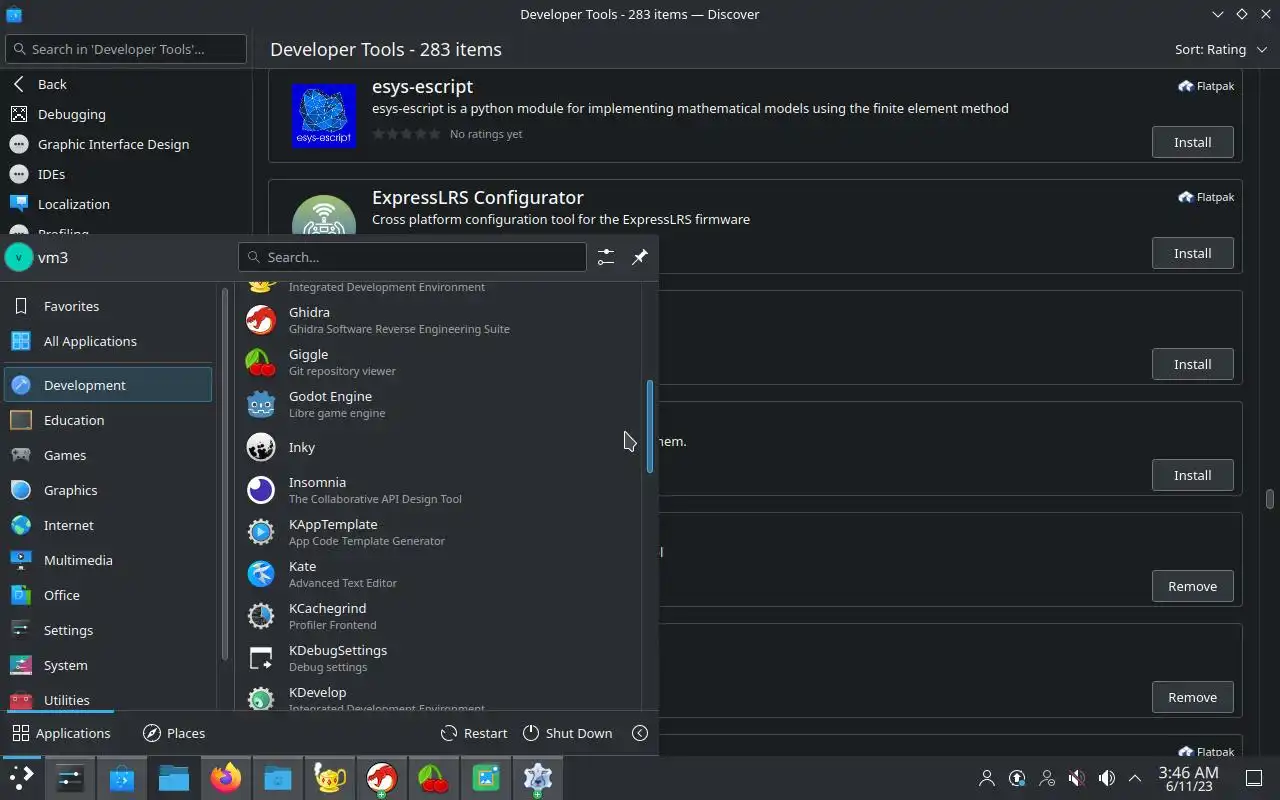
Task: Click the Ghidra dragon taskbar icon
Action: tap(382, 777)
